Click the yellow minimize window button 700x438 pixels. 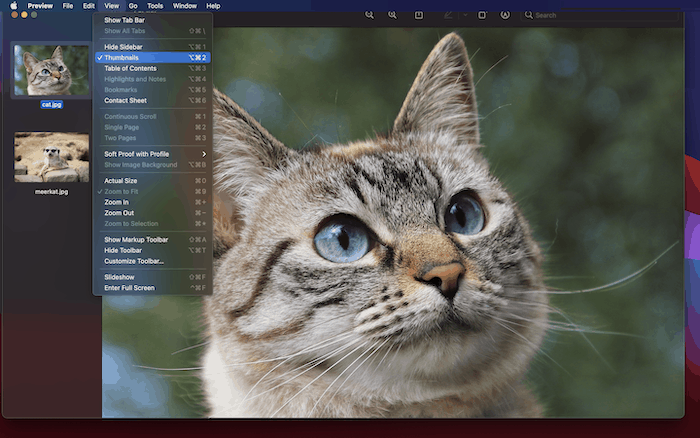pyautogui.click(x=24, y=15)
